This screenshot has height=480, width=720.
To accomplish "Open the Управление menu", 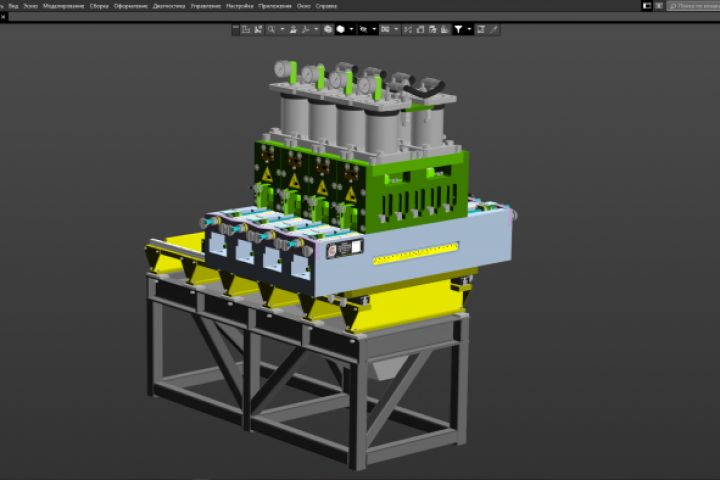I will pos(206,6).
